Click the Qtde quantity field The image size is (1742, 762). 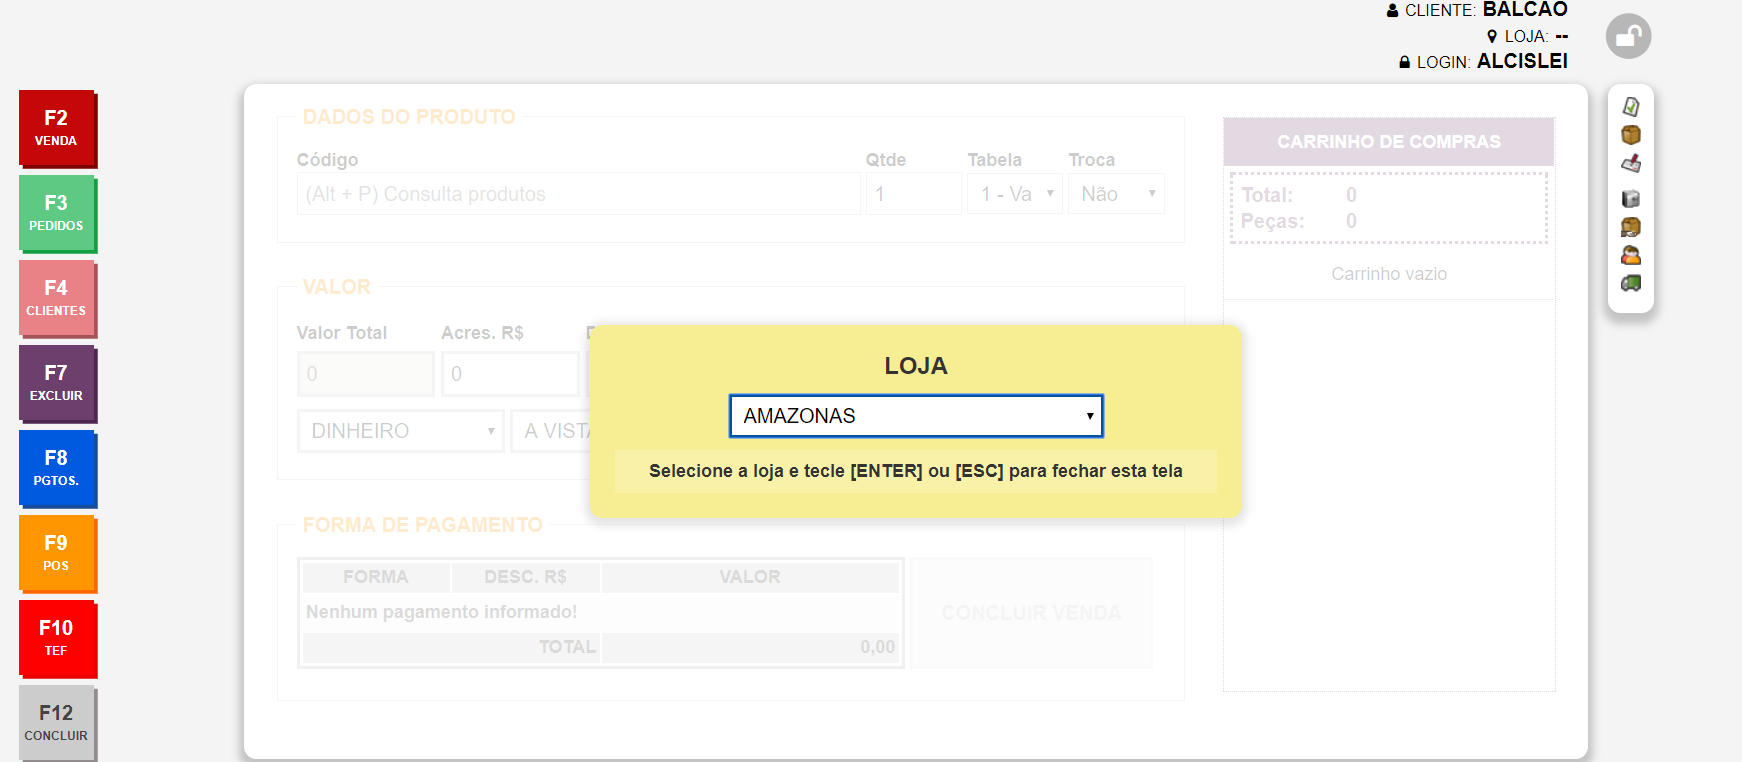pyautogui.click(x=913, y=194)
